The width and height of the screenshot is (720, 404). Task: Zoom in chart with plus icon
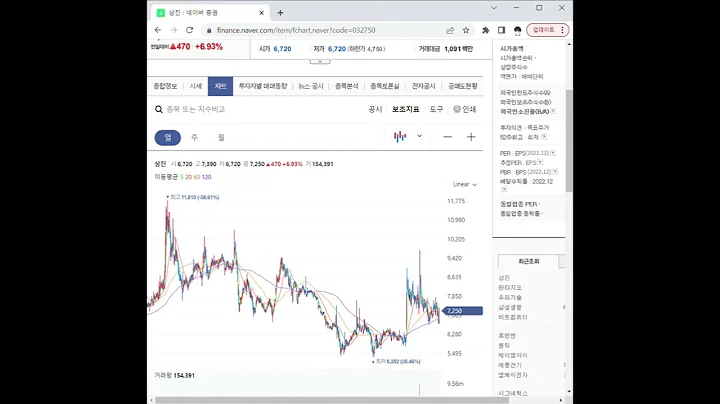pyautogui.click(x=471, y=137)
